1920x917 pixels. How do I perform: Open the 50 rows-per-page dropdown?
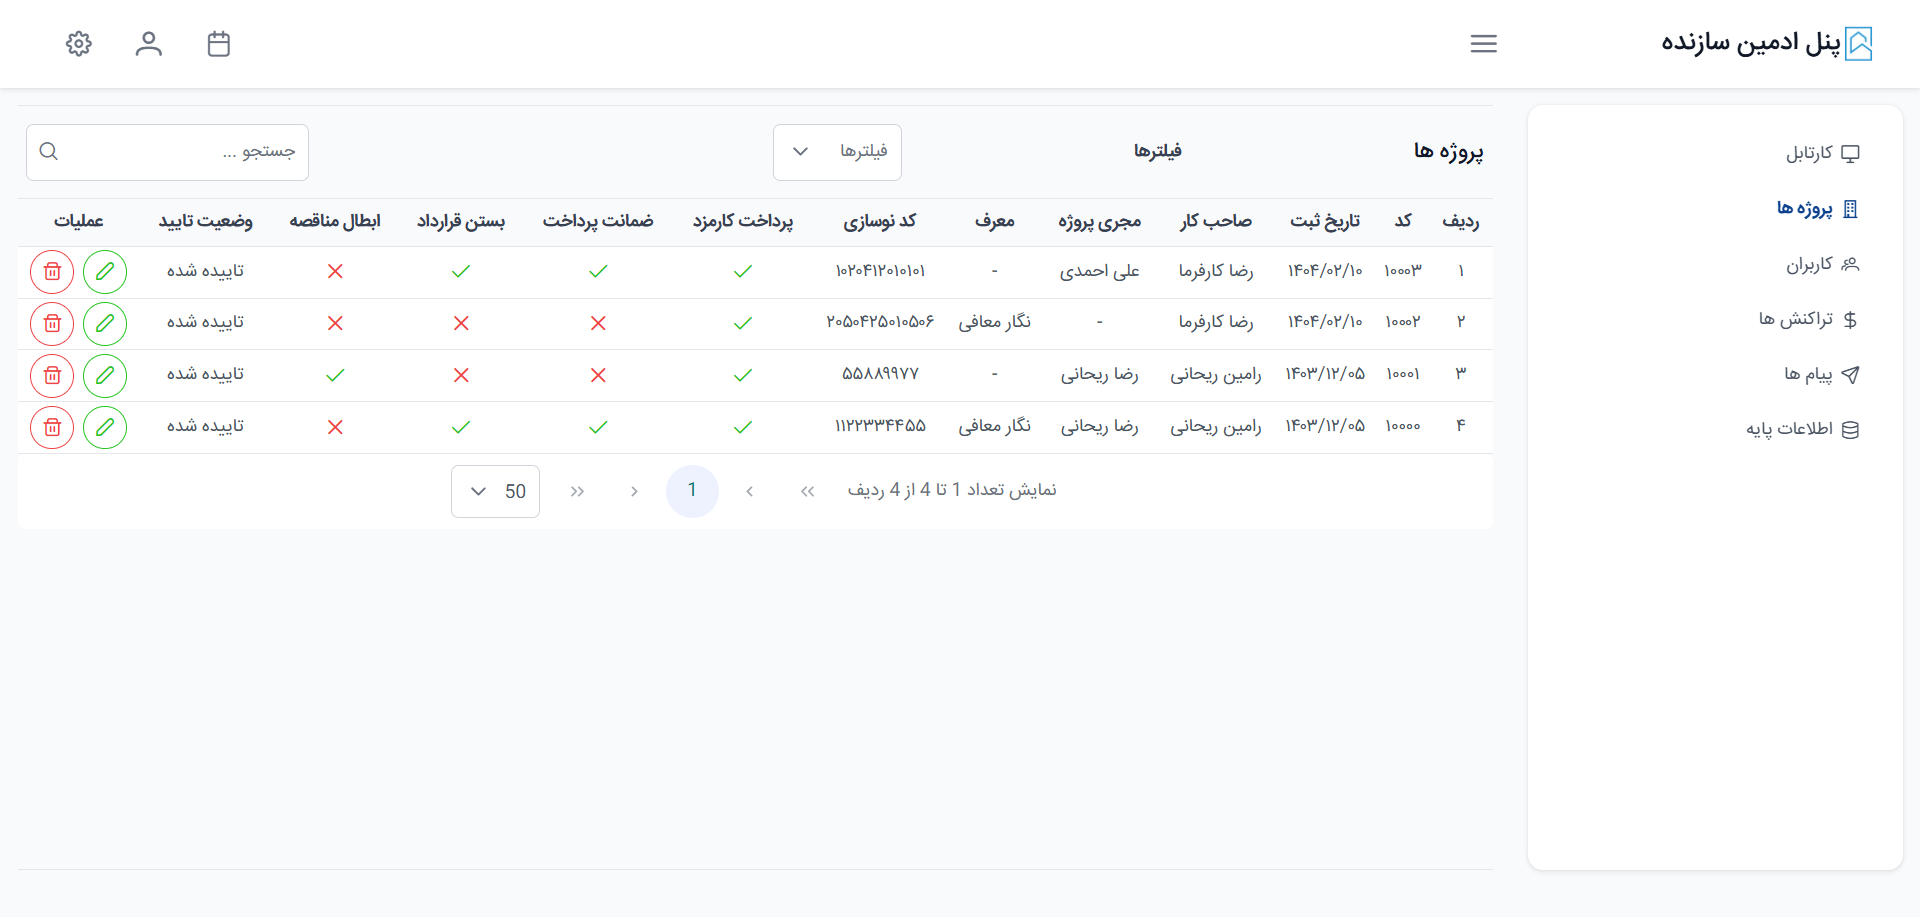pyautogui.click(x=495, y=491)
